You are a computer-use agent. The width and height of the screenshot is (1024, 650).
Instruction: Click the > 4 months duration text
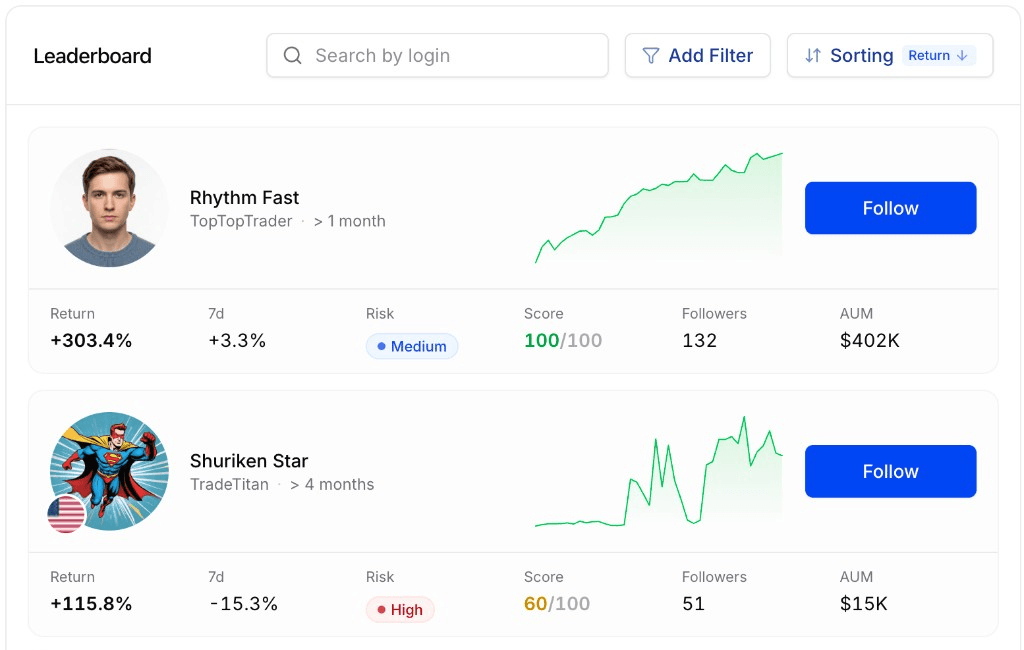[332, 484]
